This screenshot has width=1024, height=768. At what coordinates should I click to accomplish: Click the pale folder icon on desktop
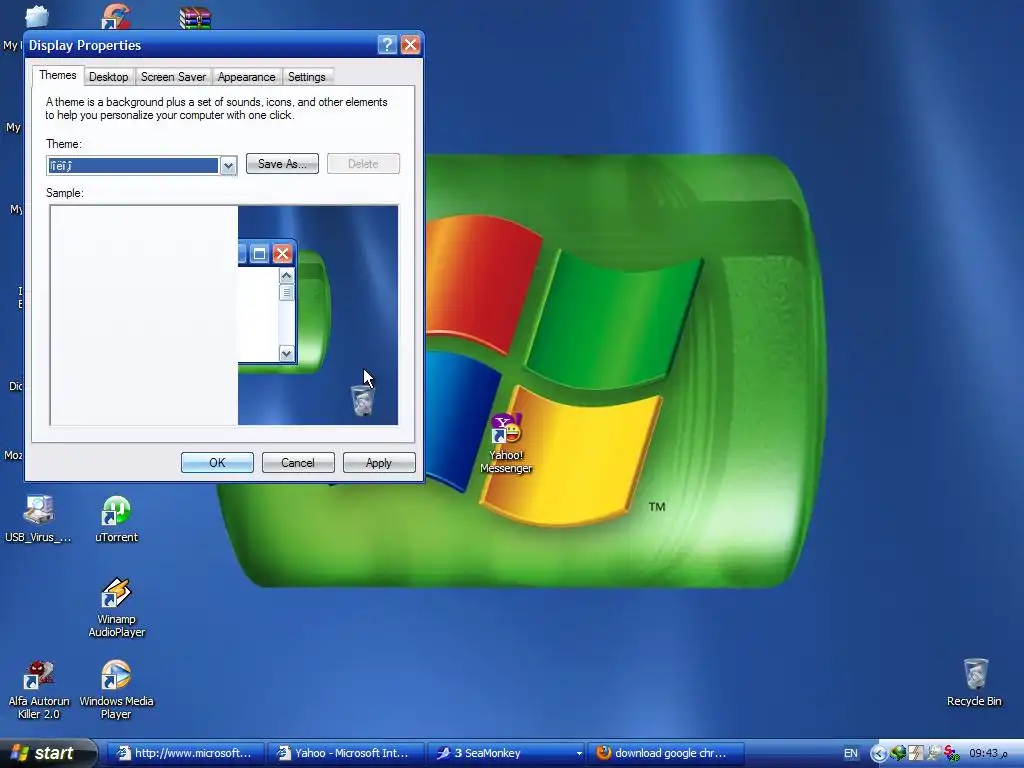[x=37, y=16]
